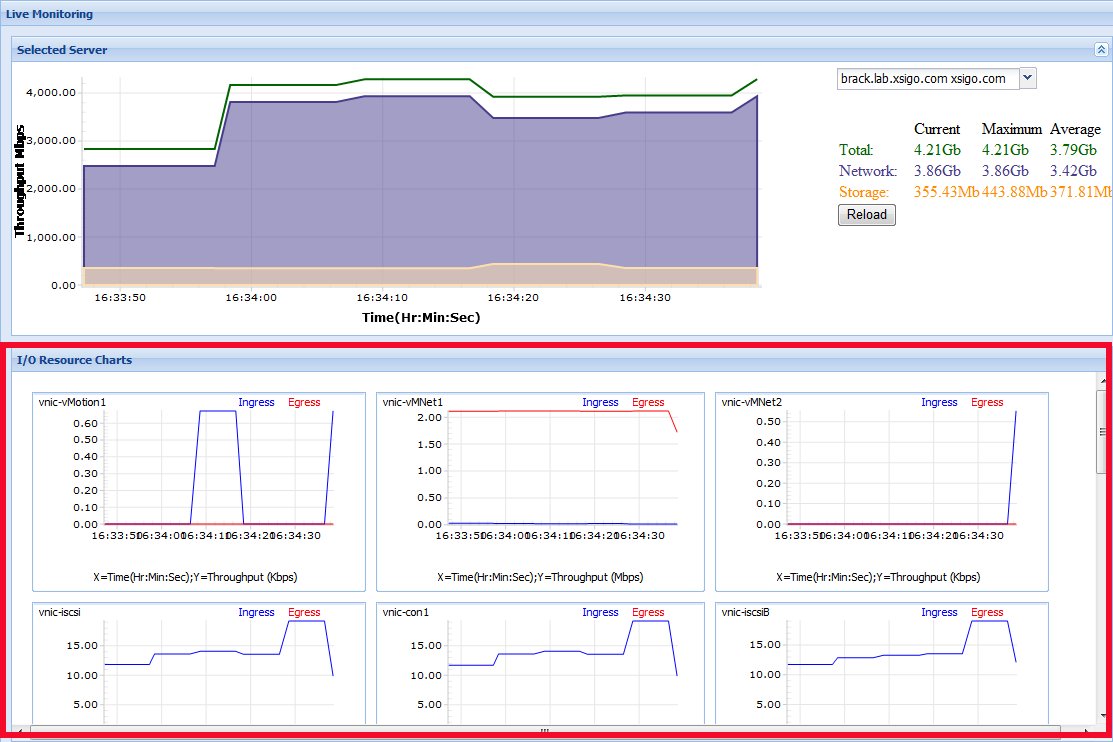Click the vnic-vMNet1 chart
1113x742 pixels.
click(540, 491)
